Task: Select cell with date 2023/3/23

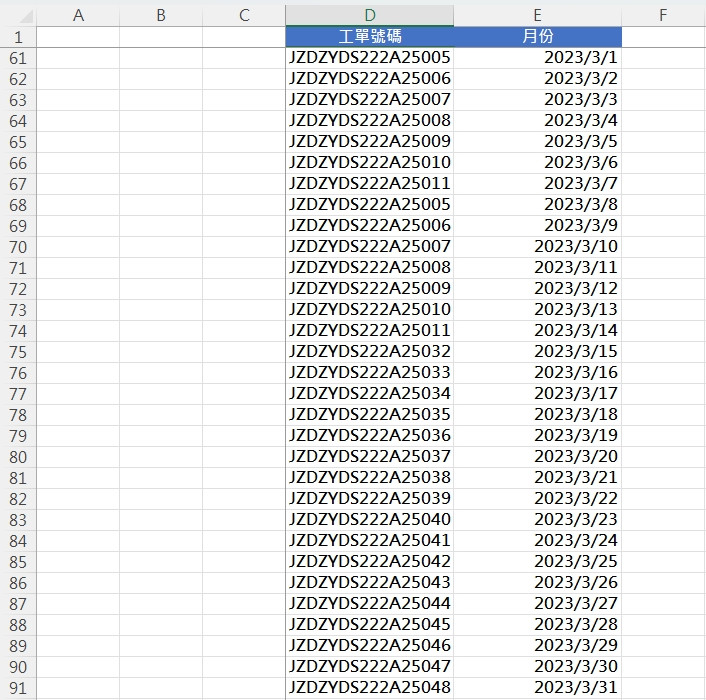Action: coord(538,520)
